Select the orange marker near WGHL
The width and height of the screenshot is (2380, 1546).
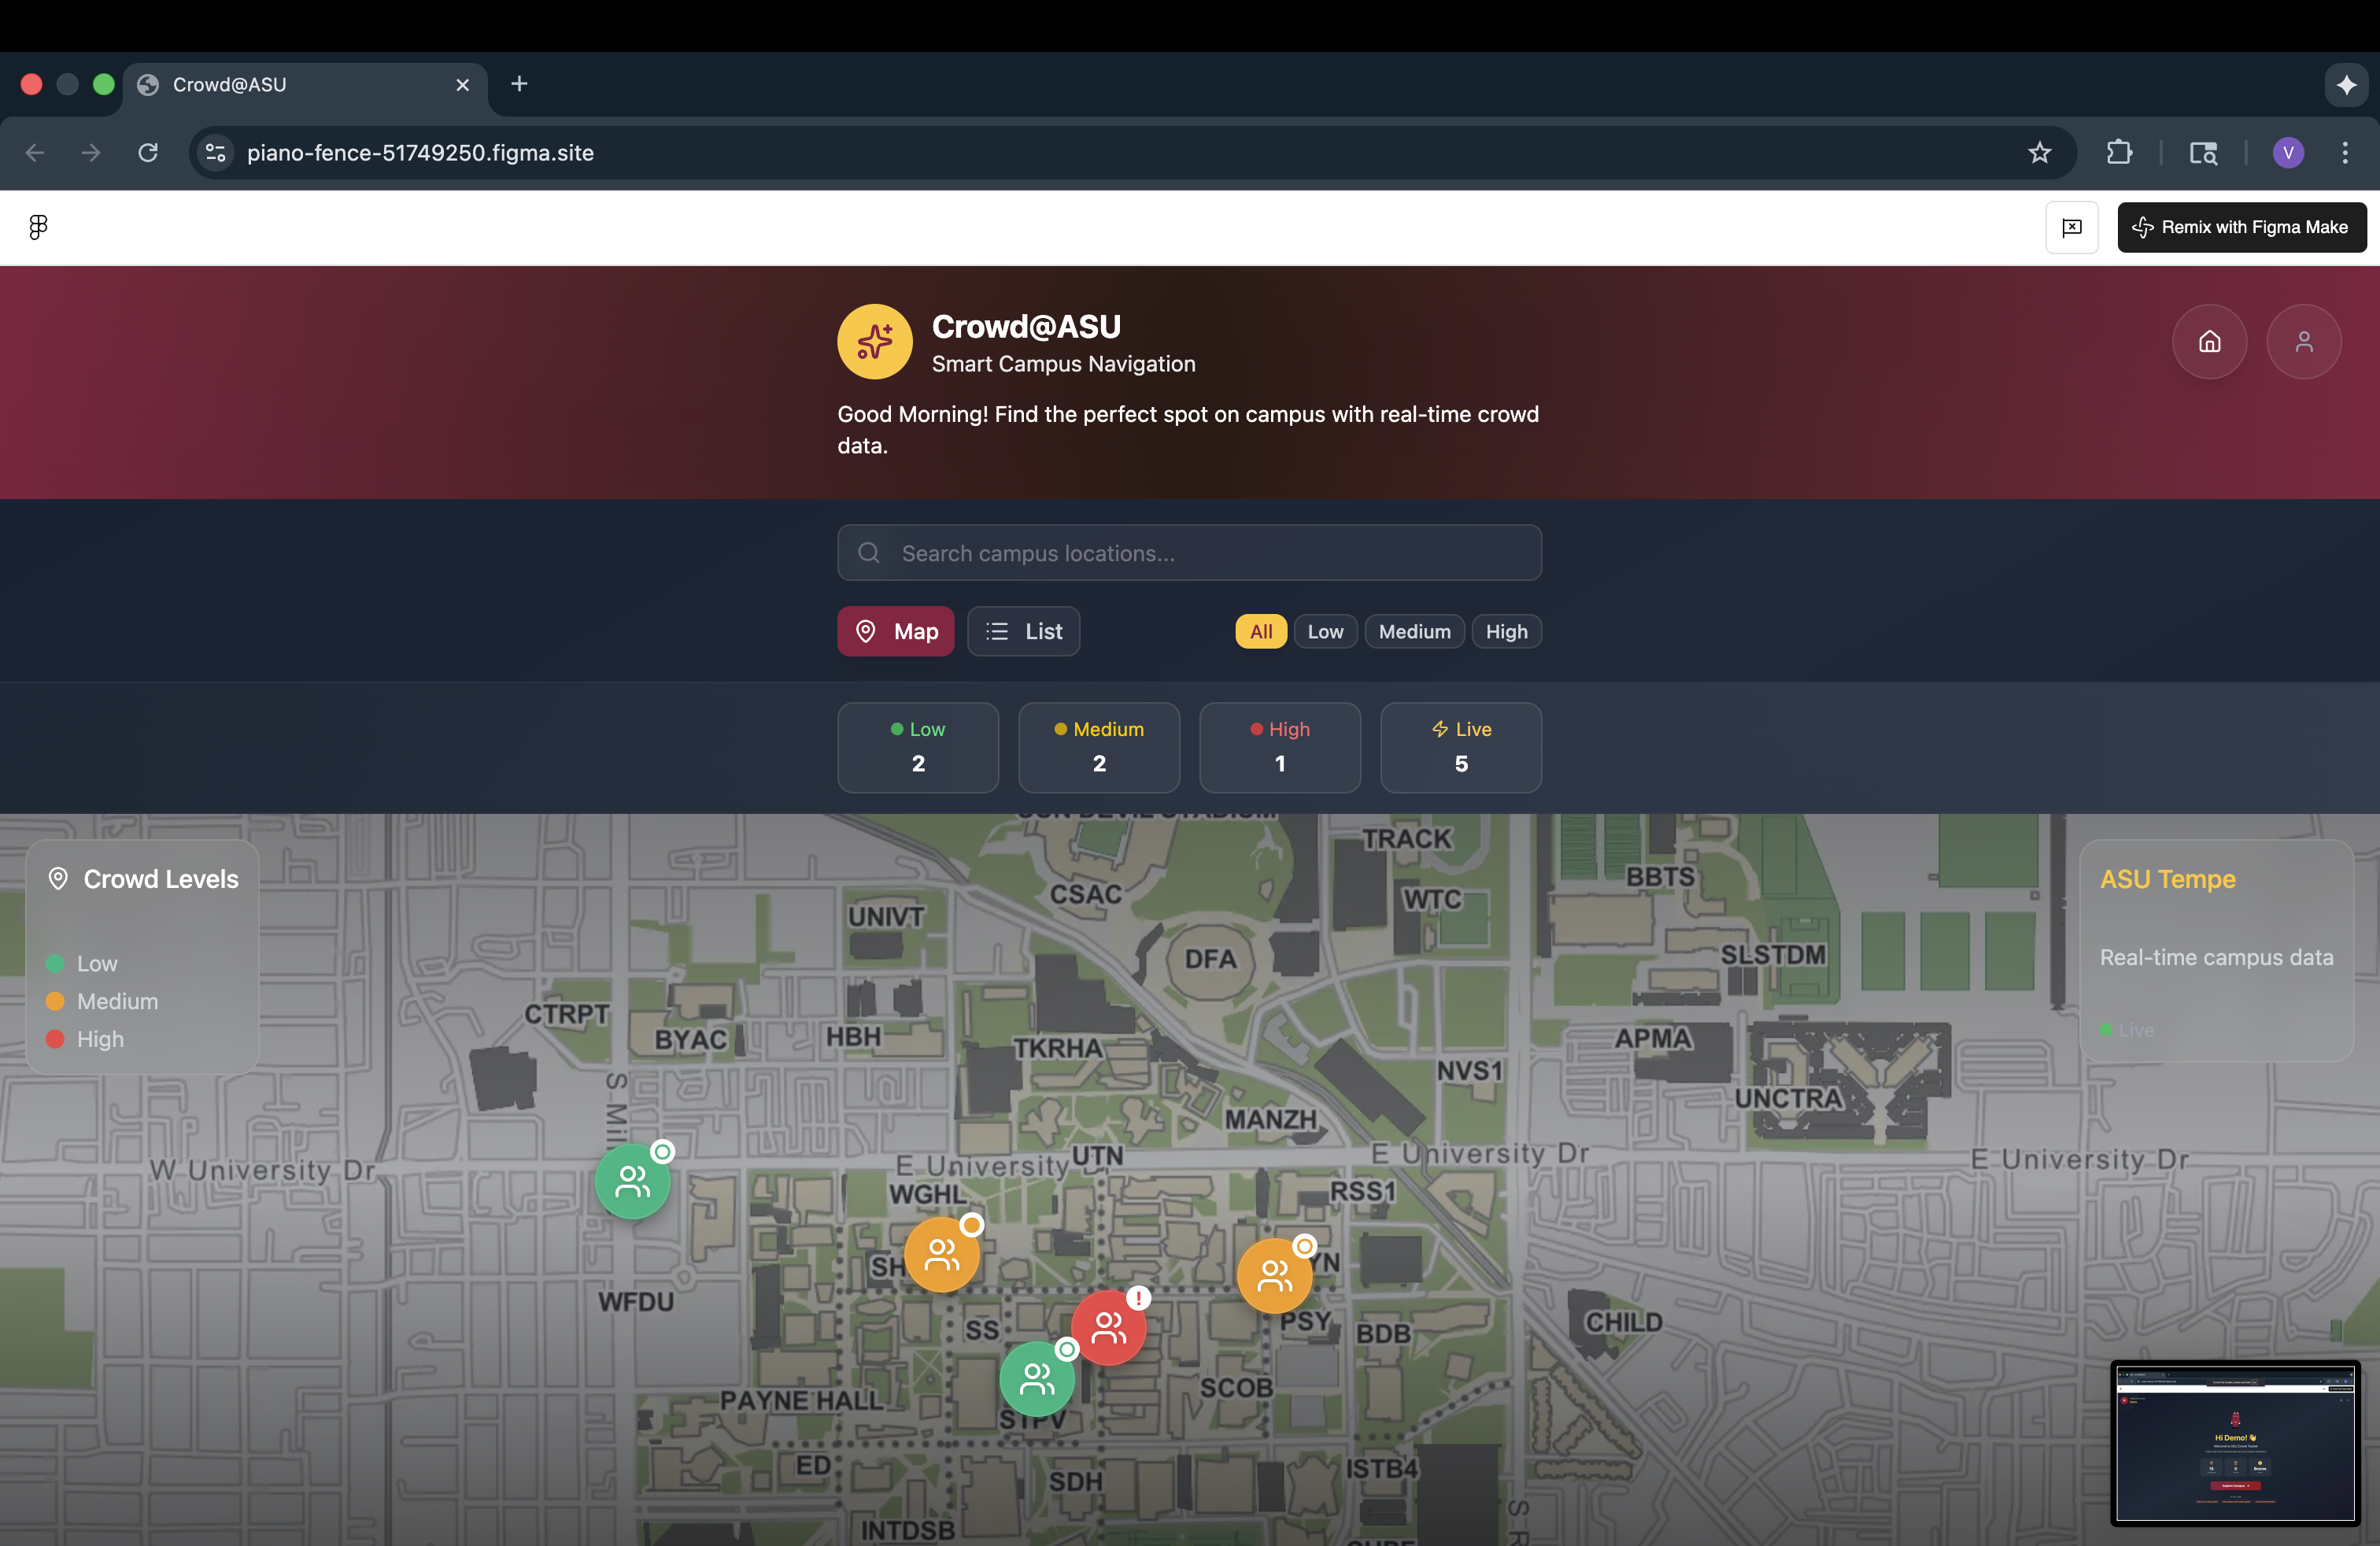[941, 1254]
